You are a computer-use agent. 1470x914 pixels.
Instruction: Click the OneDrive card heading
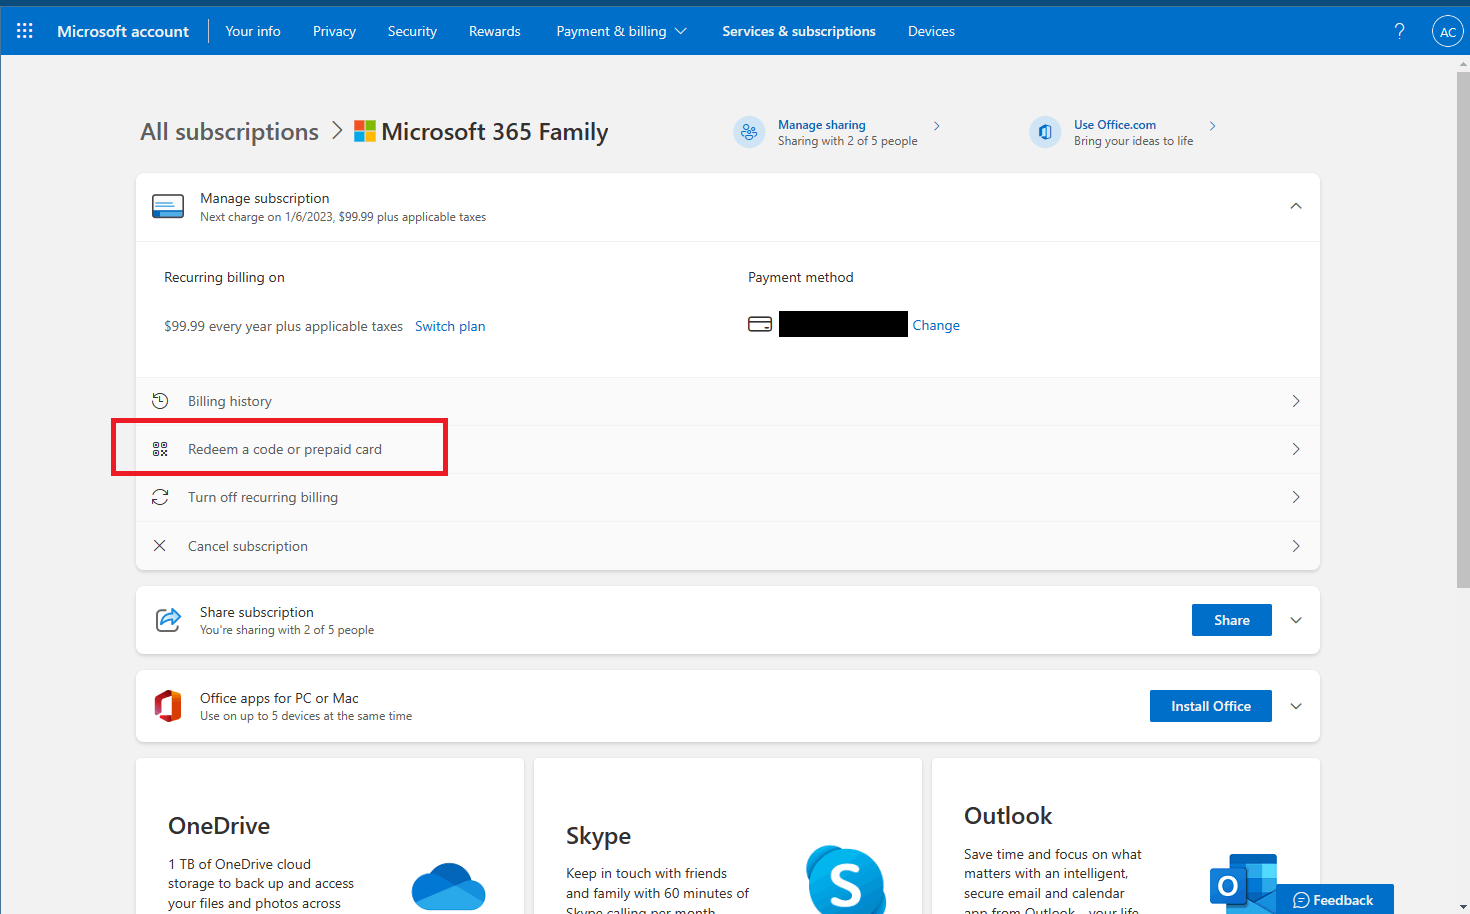[x=219, y=826]
